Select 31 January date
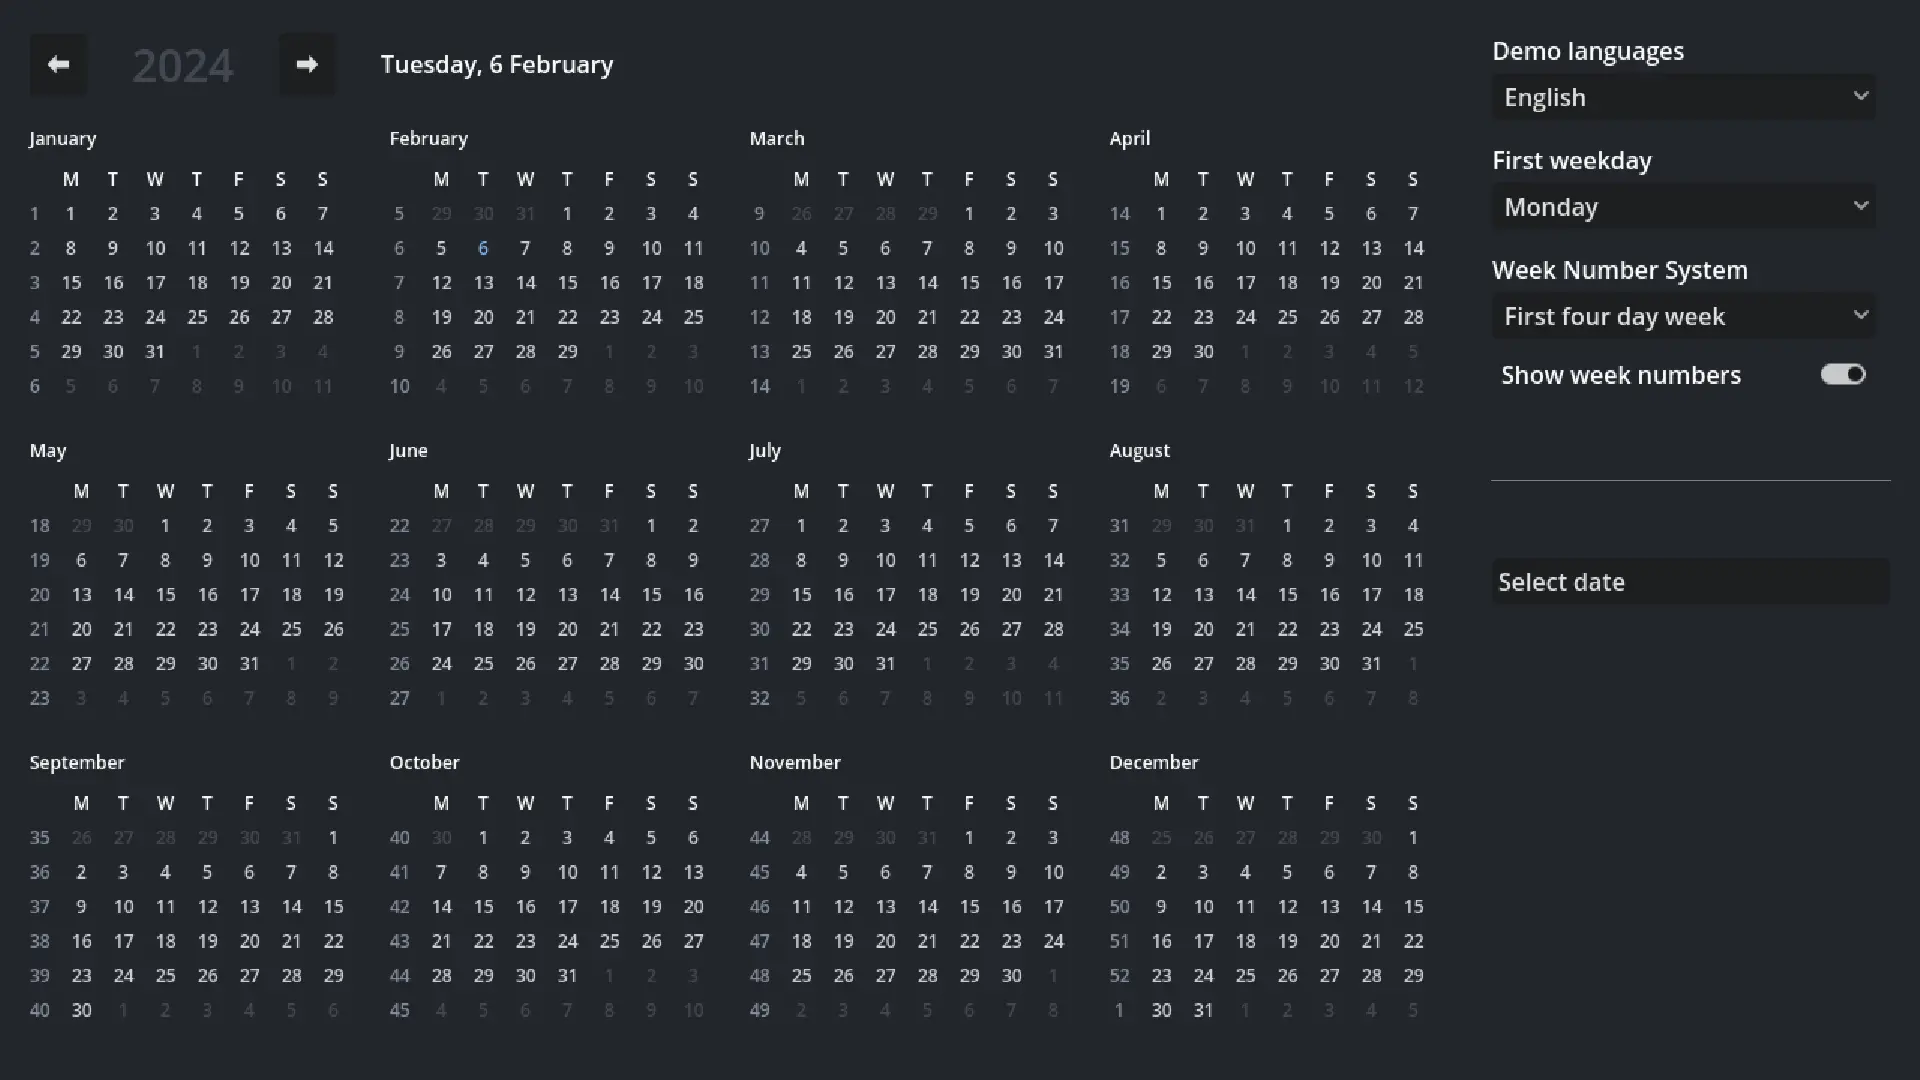 [155, 352]
